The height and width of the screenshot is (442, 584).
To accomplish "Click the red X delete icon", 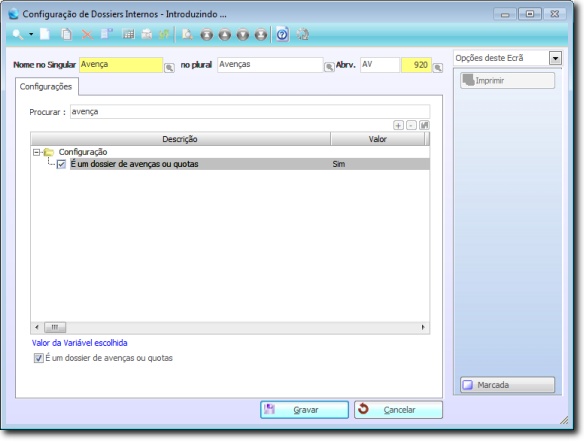I will coord(87,35).
